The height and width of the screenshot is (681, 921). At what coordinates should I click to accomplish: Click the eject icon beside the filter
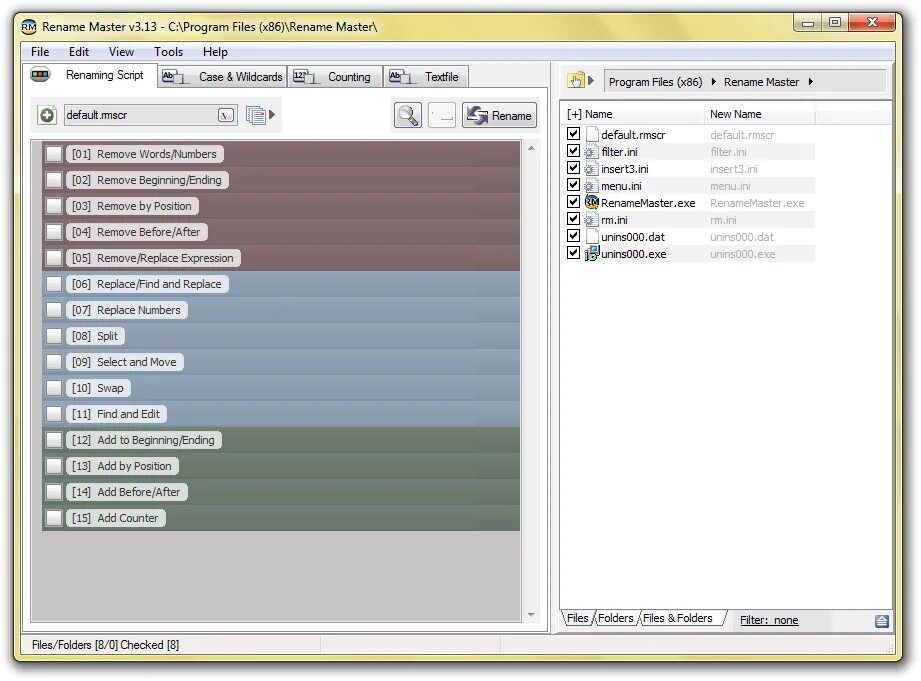(881, 621)
